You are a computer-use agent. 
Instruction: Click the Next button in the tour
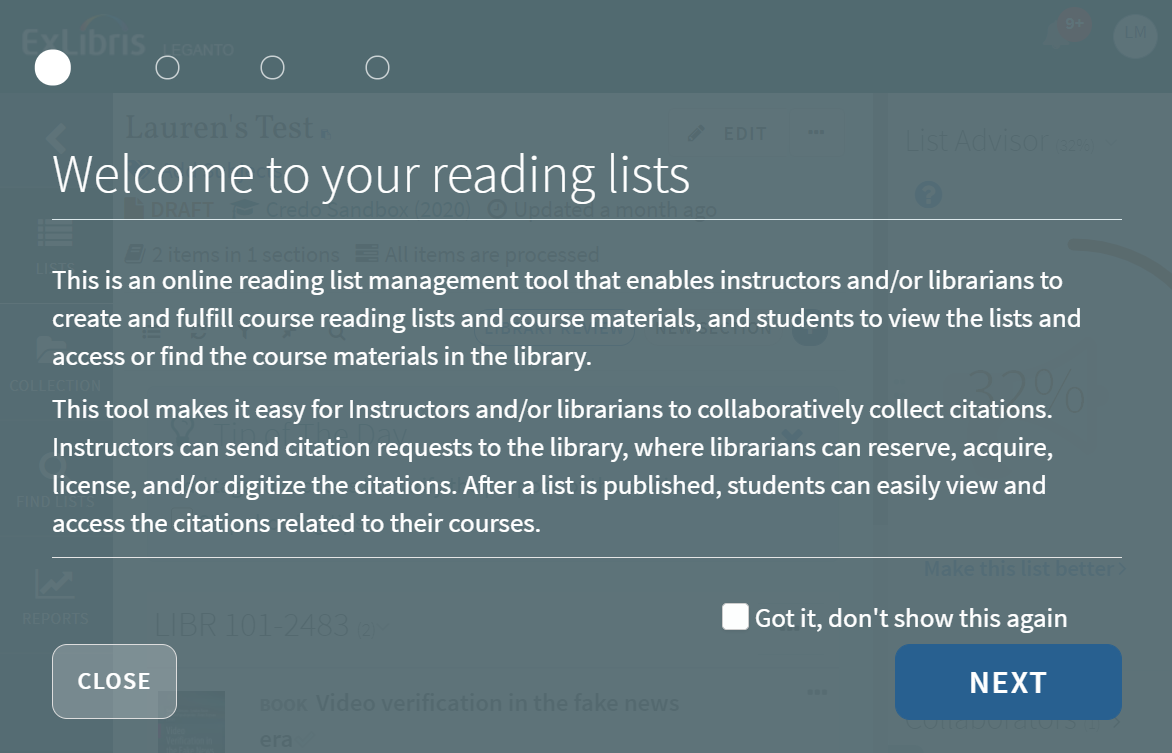tap(1007, 682)
